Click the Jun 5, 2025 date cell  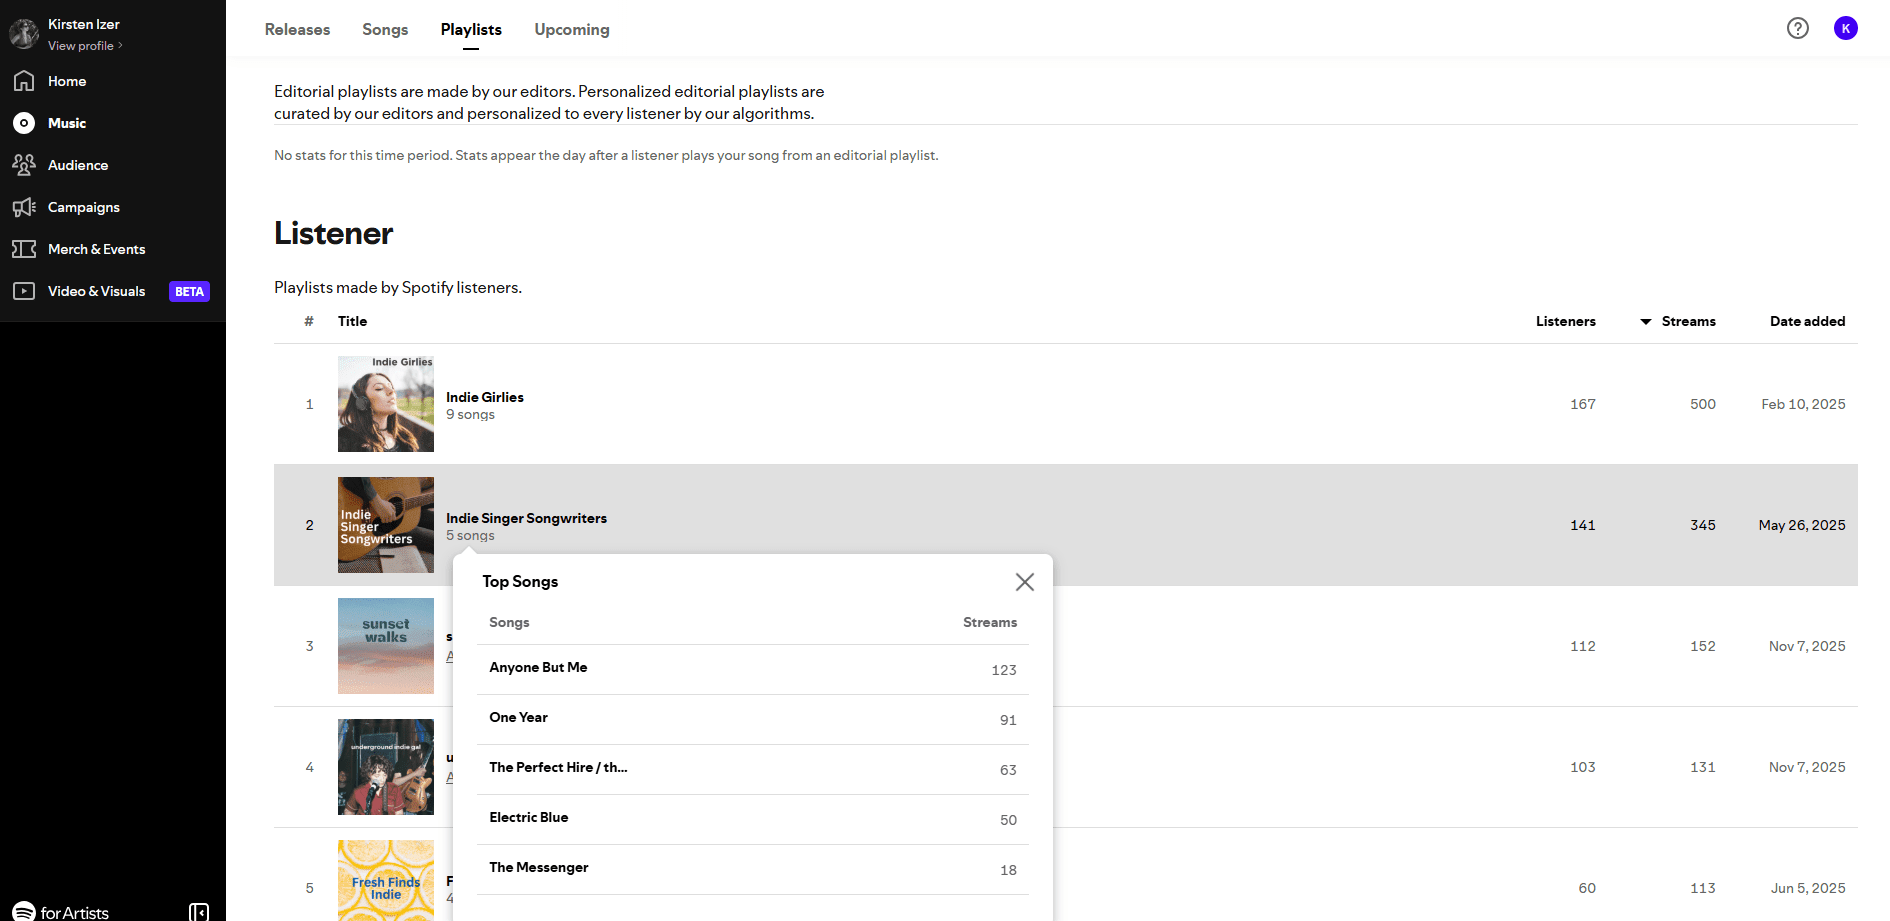1808,888
